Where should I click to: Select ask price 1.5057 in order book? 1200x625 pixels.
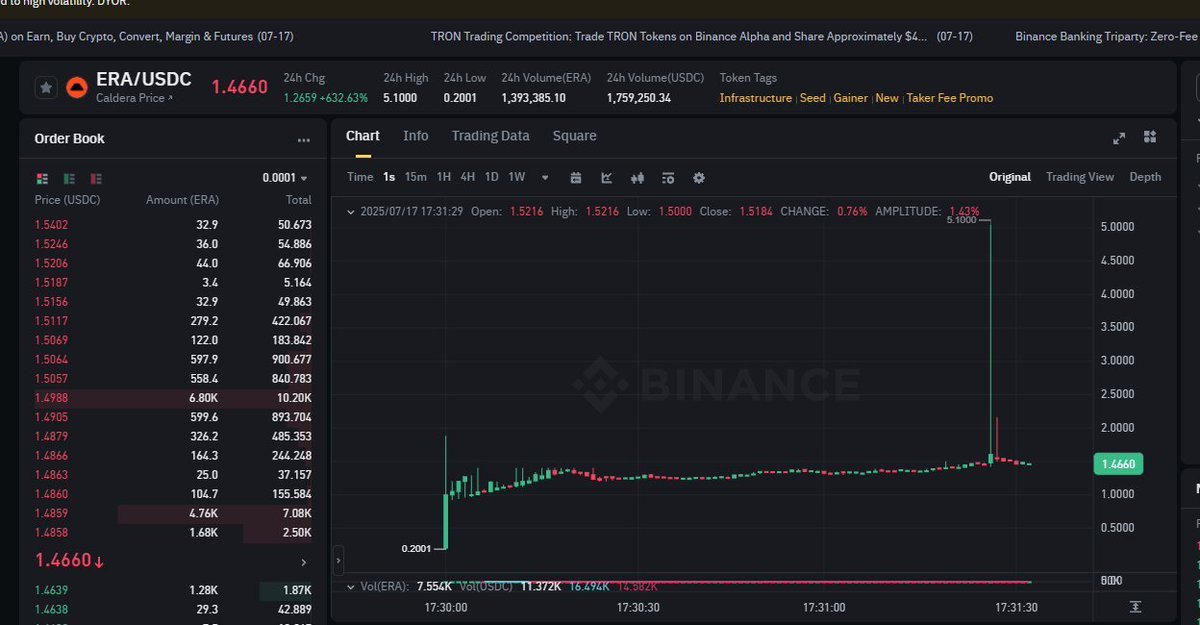52,379
